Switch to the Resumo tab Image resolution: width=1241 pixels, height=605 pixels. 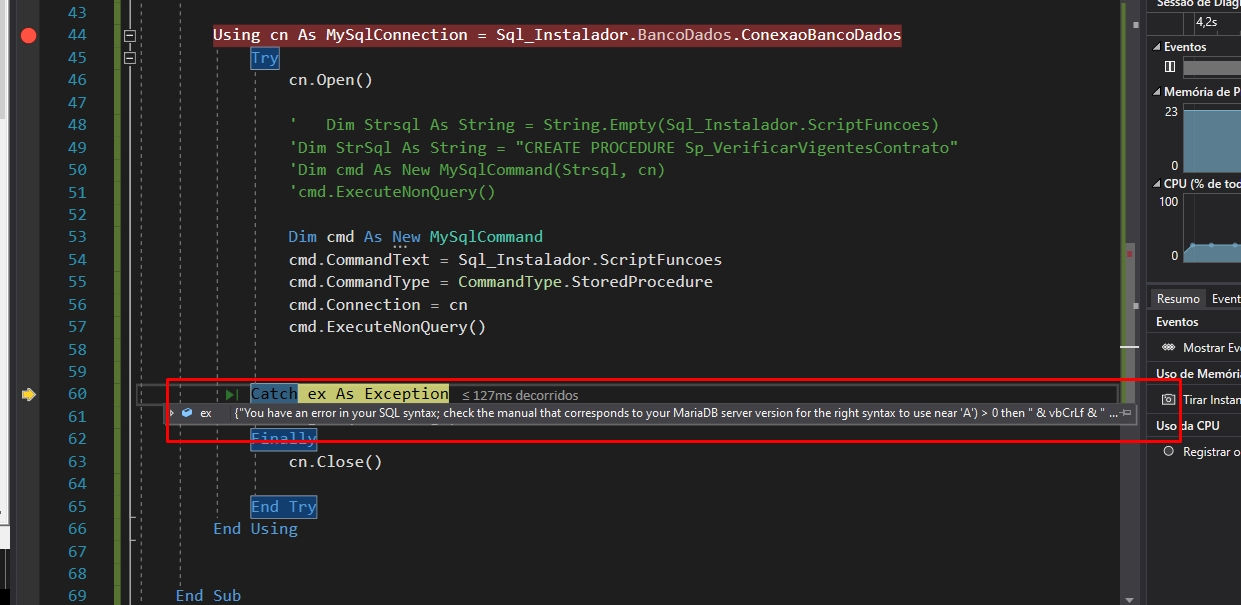(1178, 299)
